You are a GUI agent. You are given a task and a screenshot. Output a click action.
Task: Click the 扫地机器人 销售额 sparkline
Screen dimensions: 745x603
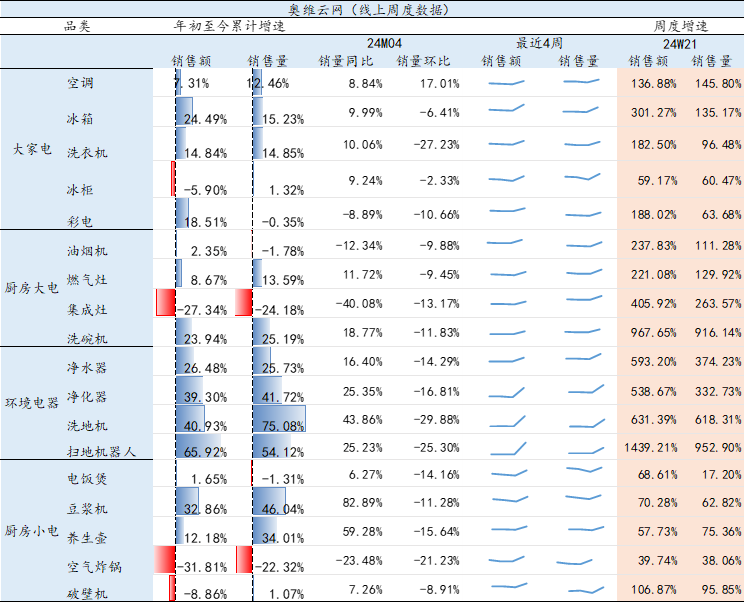507,448
